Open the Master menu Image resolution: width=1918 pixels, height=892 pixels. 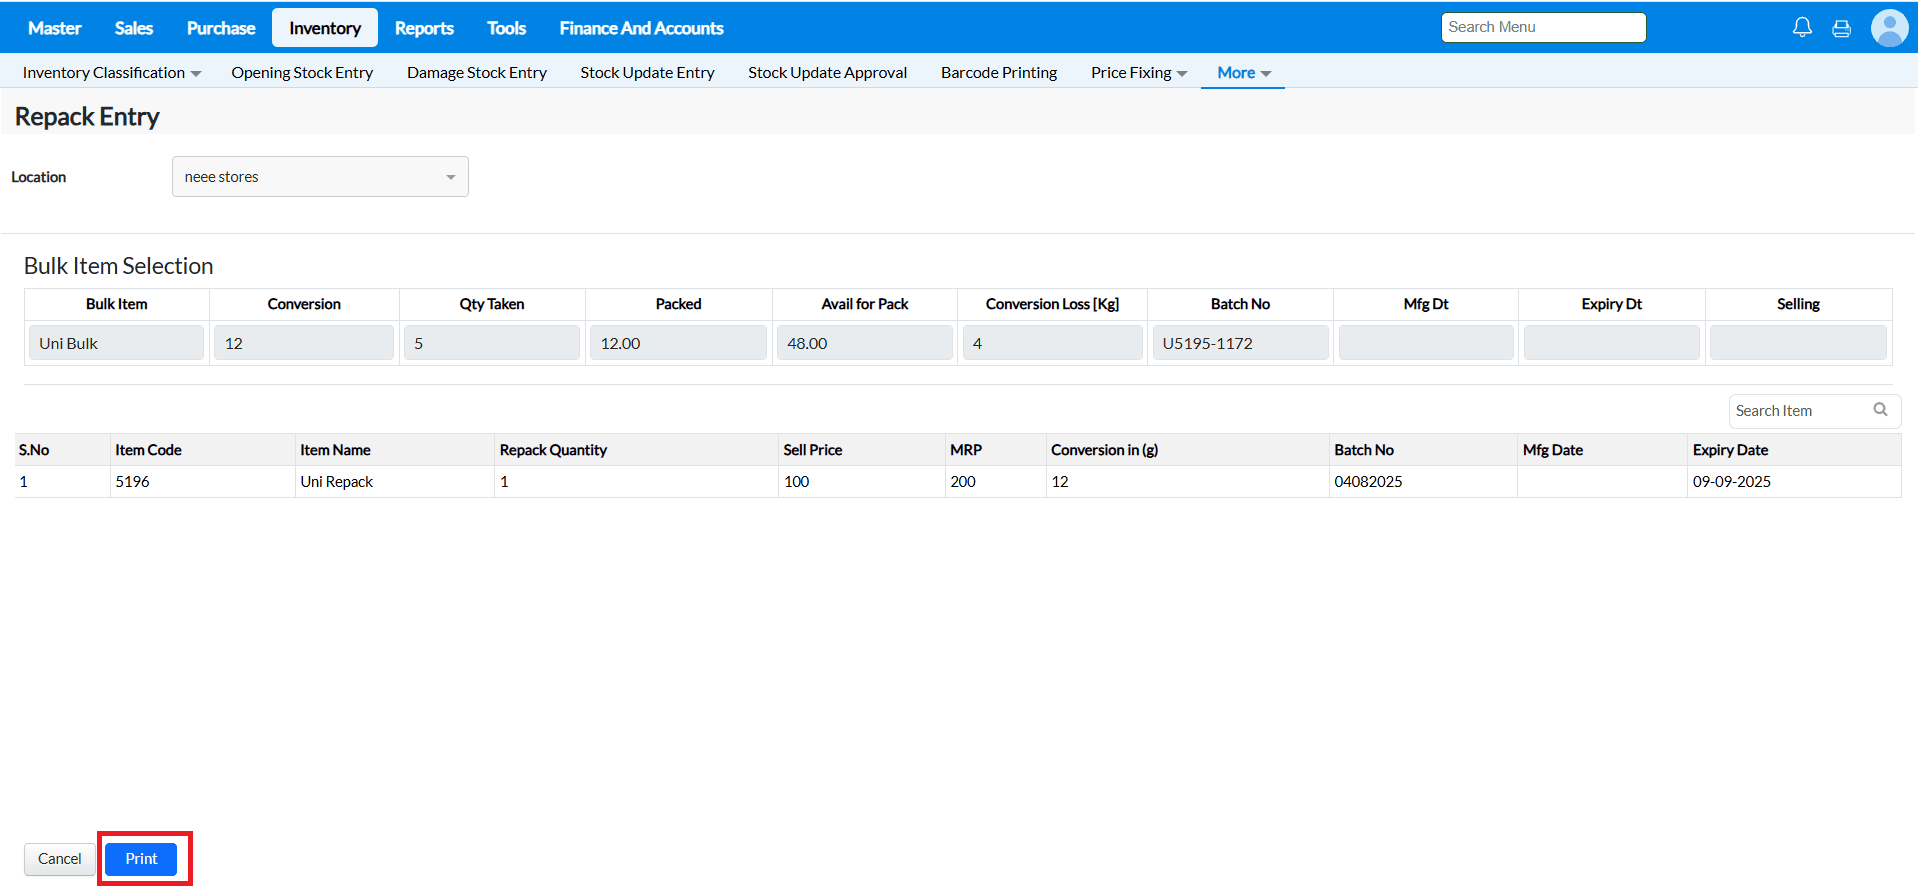54,28
